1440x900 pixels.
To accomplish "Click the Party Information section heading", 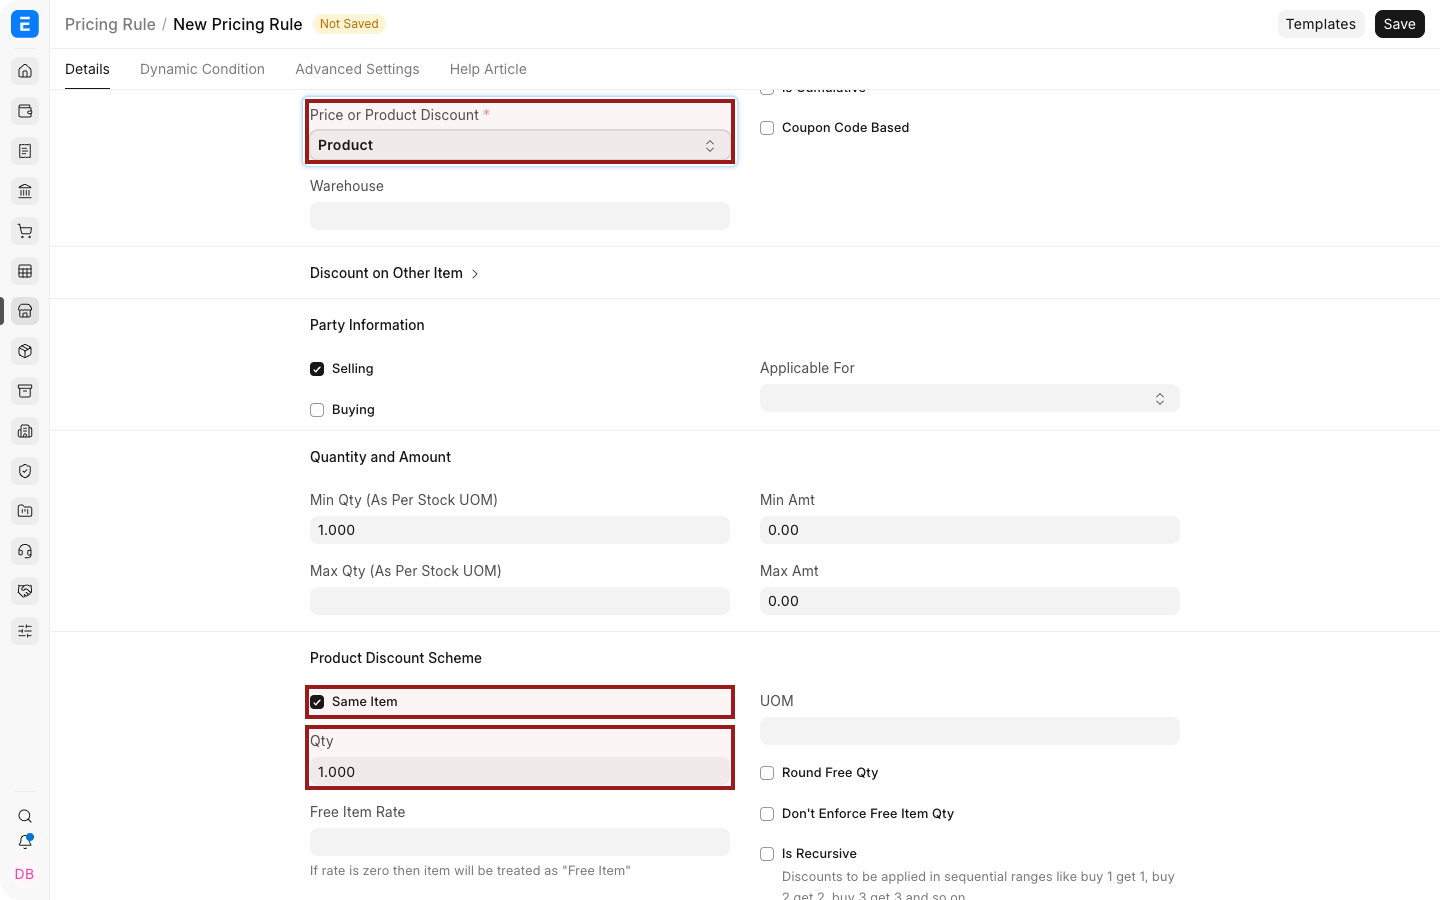I will pyautogui.click(x=367, y=325).
